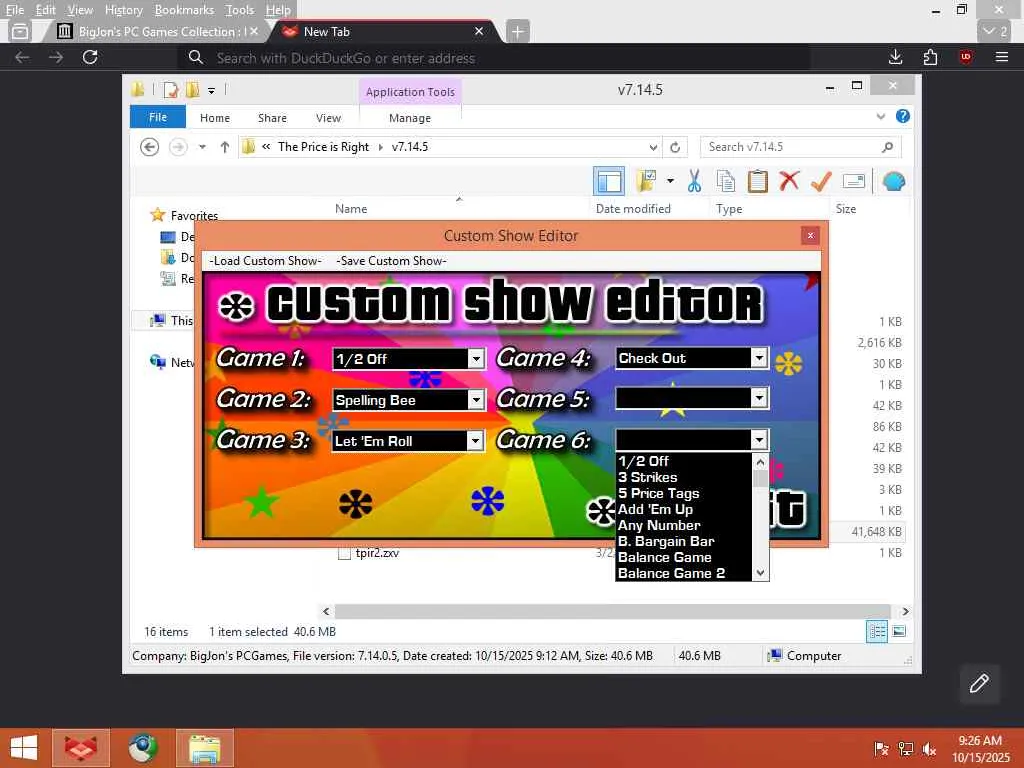Click -Save Custom Show- menu
This screenshot has width=1024, height=768.
(x=391, y=261)
